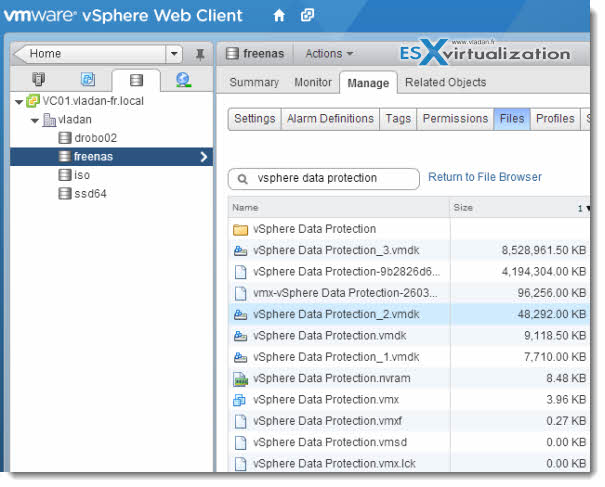Click disk icon of vSphere Data Protection.vmdk
The height and width of the screenshot is (487, 605).
[240, 336]
